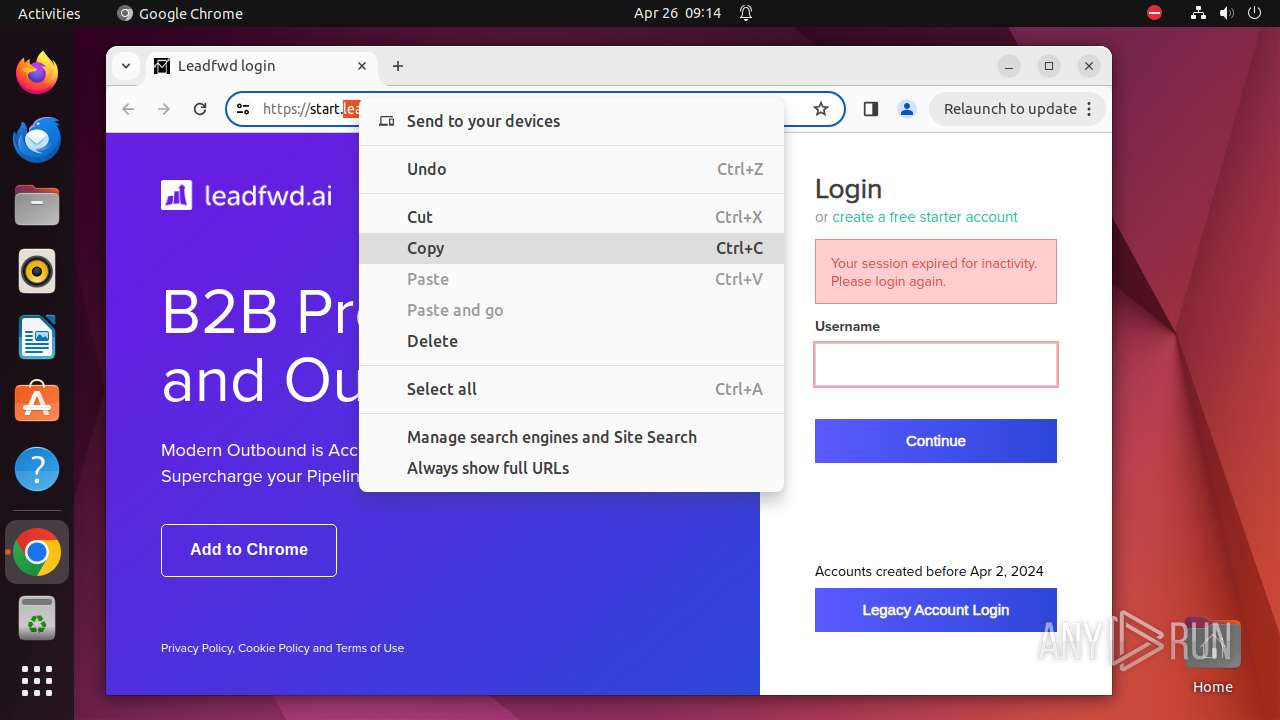Choose Delete in the context menu
Viewport: 1280px width, 720px height.
[x=571, y=341]
